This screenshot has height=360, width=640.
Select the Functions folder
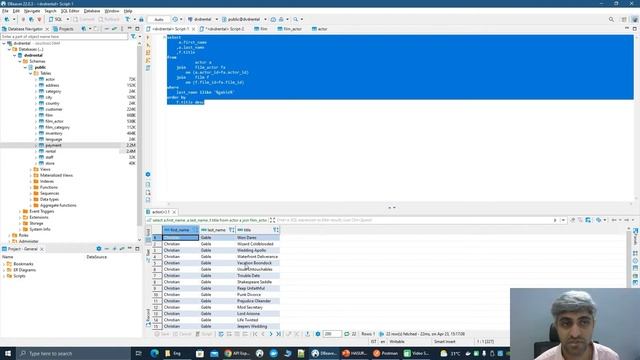pyautogui.click(x=49, y=187)
